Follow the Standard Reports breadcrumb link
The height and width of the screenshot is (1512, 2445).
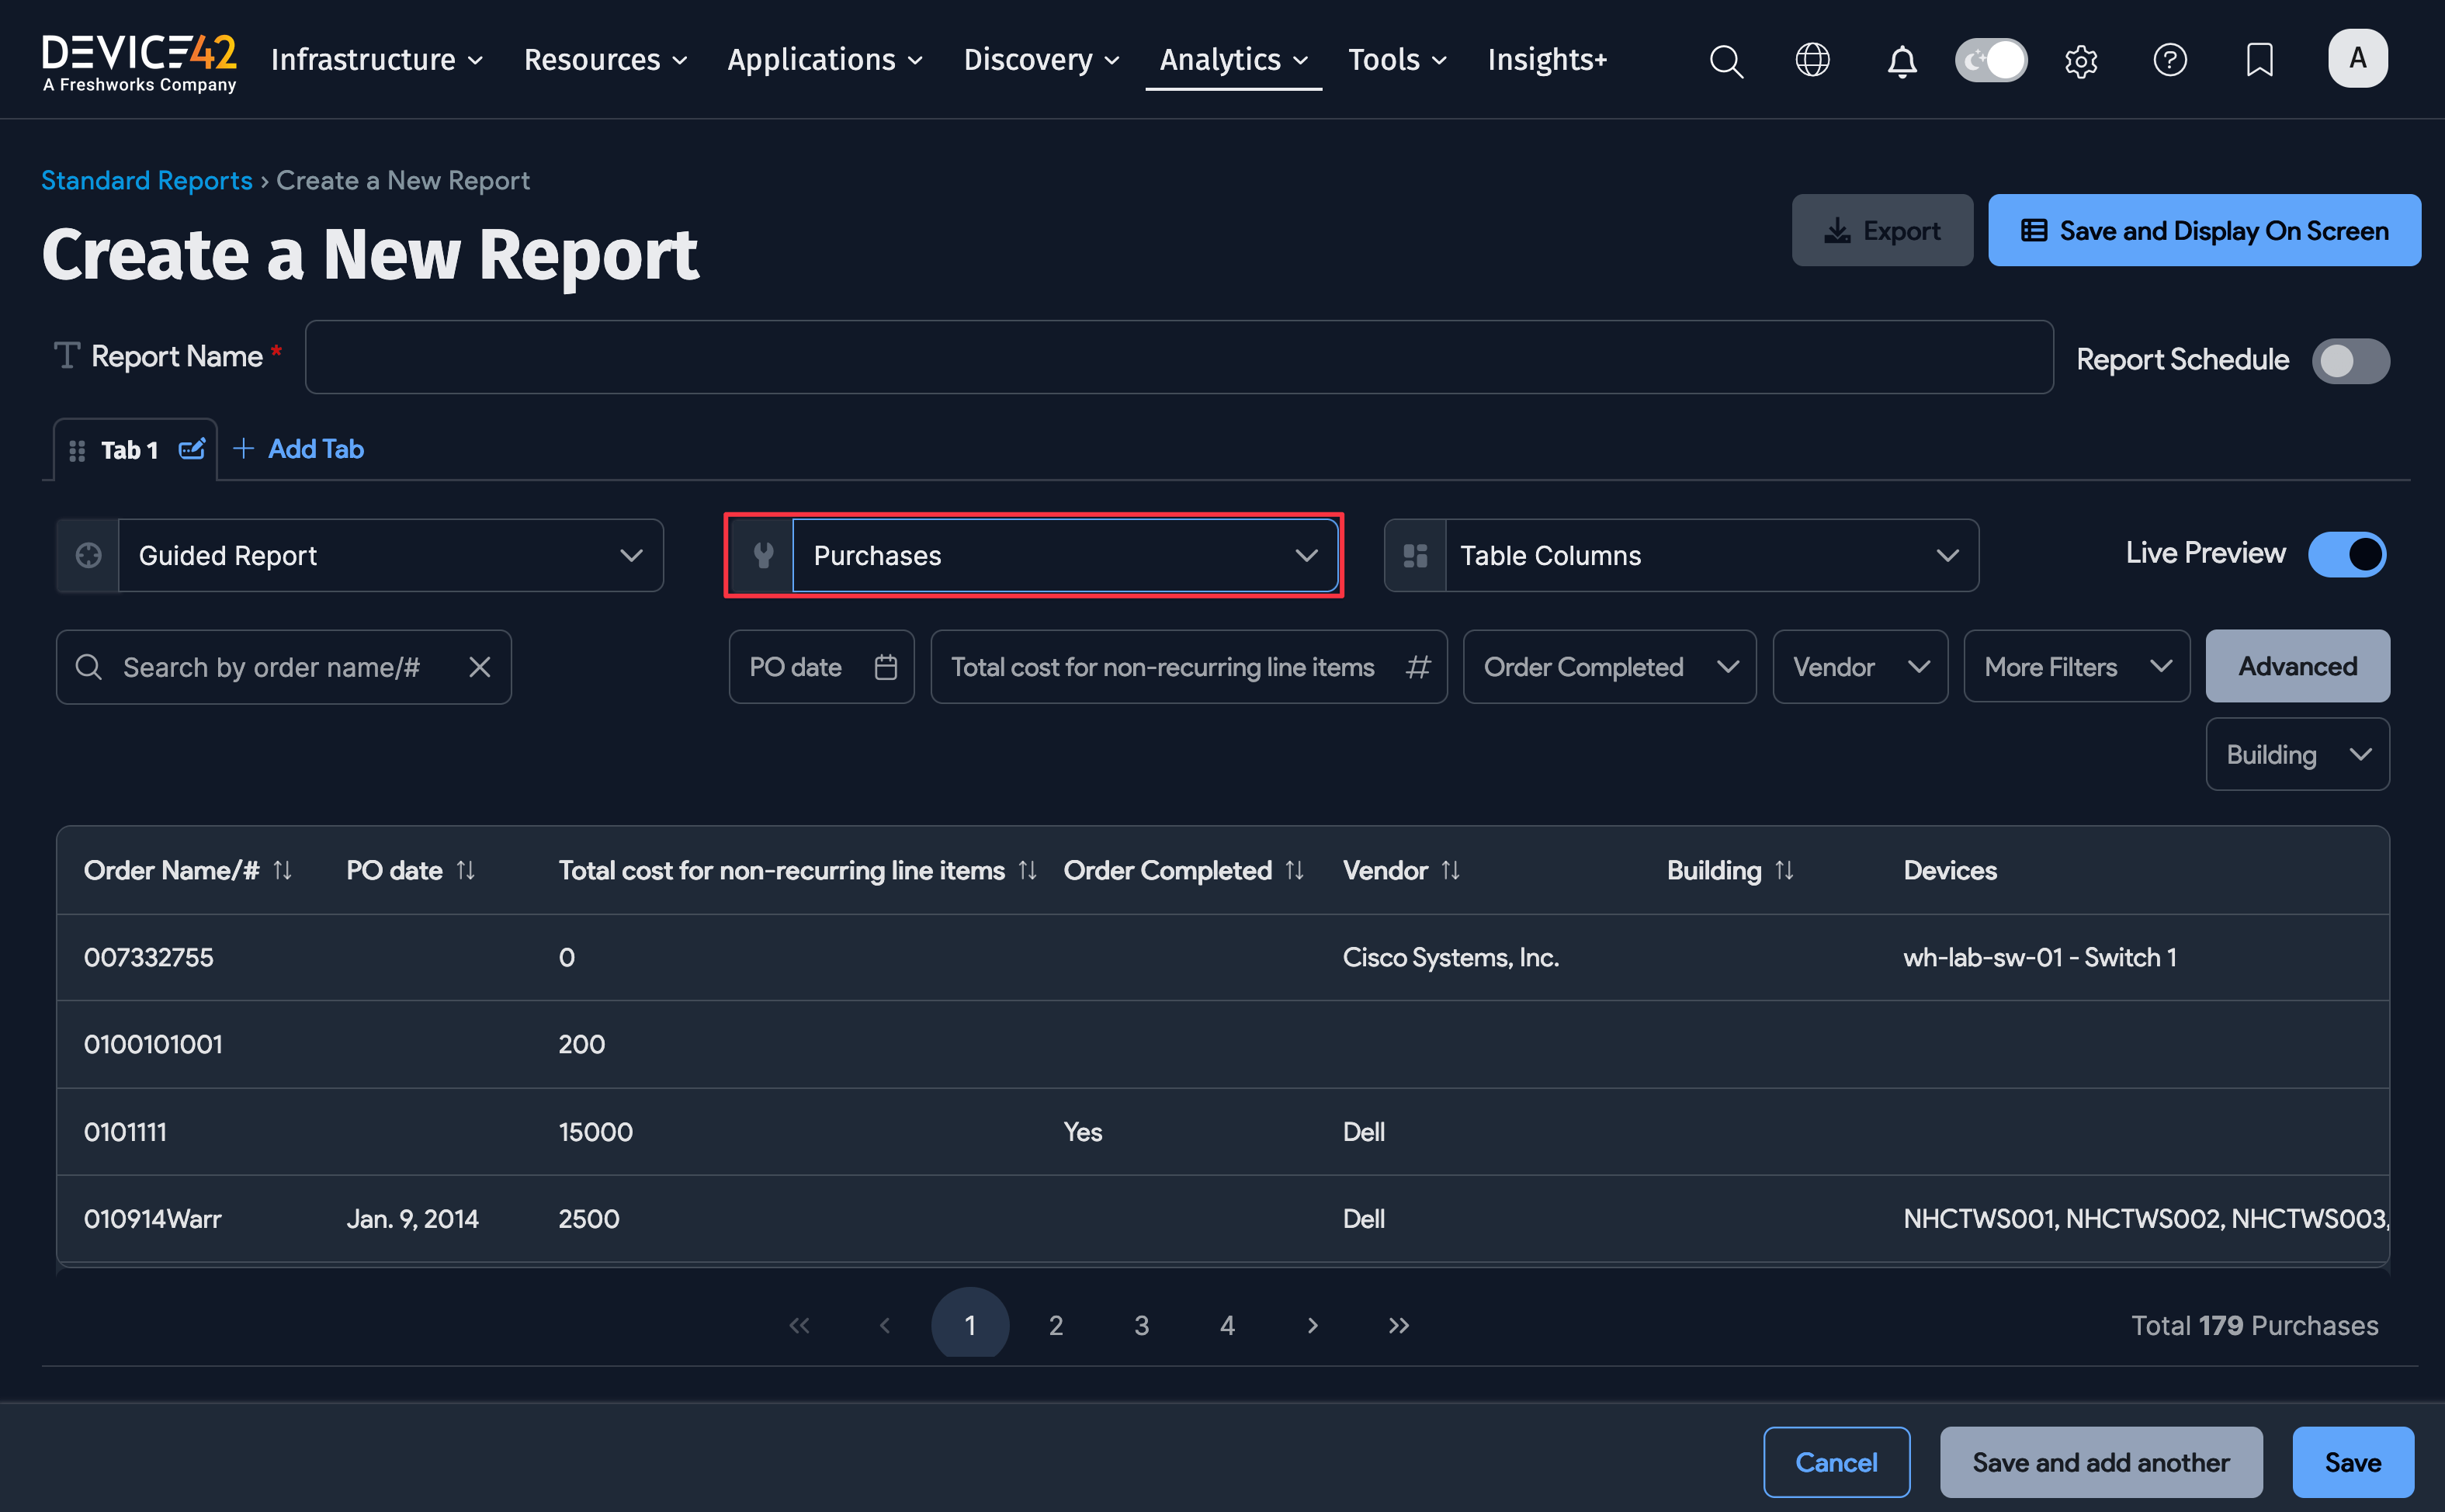[x=146, y=180]
